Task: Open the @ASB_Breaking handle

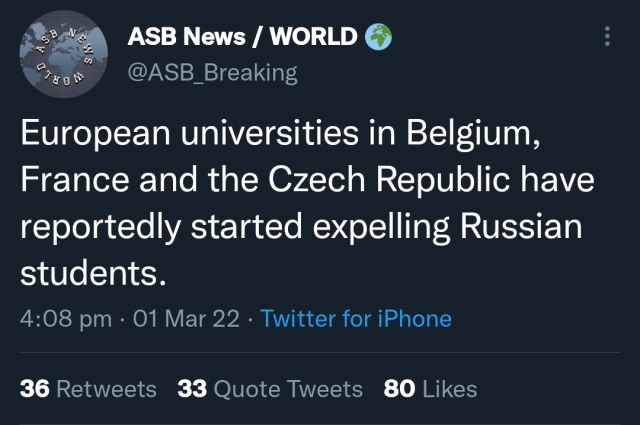Action: [213, 72]
